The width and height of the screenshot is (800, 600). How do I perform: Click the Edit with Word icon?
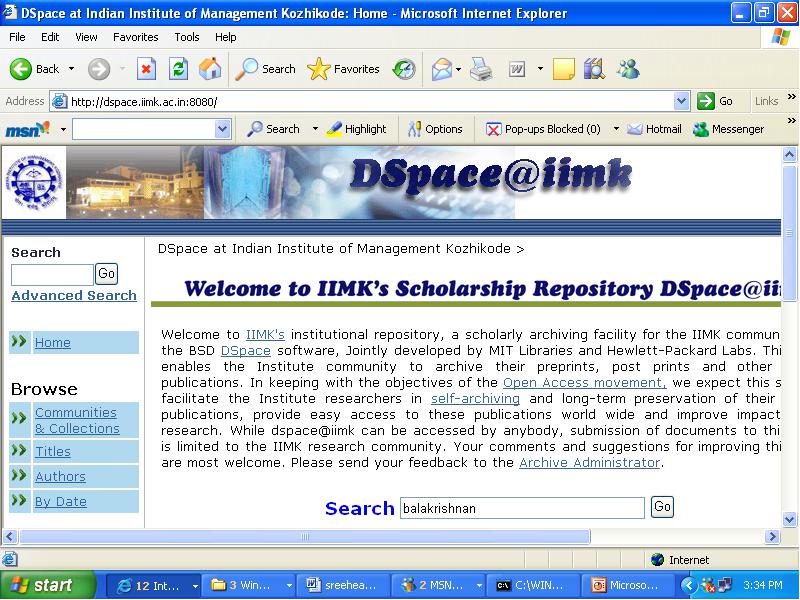point(517,69)
